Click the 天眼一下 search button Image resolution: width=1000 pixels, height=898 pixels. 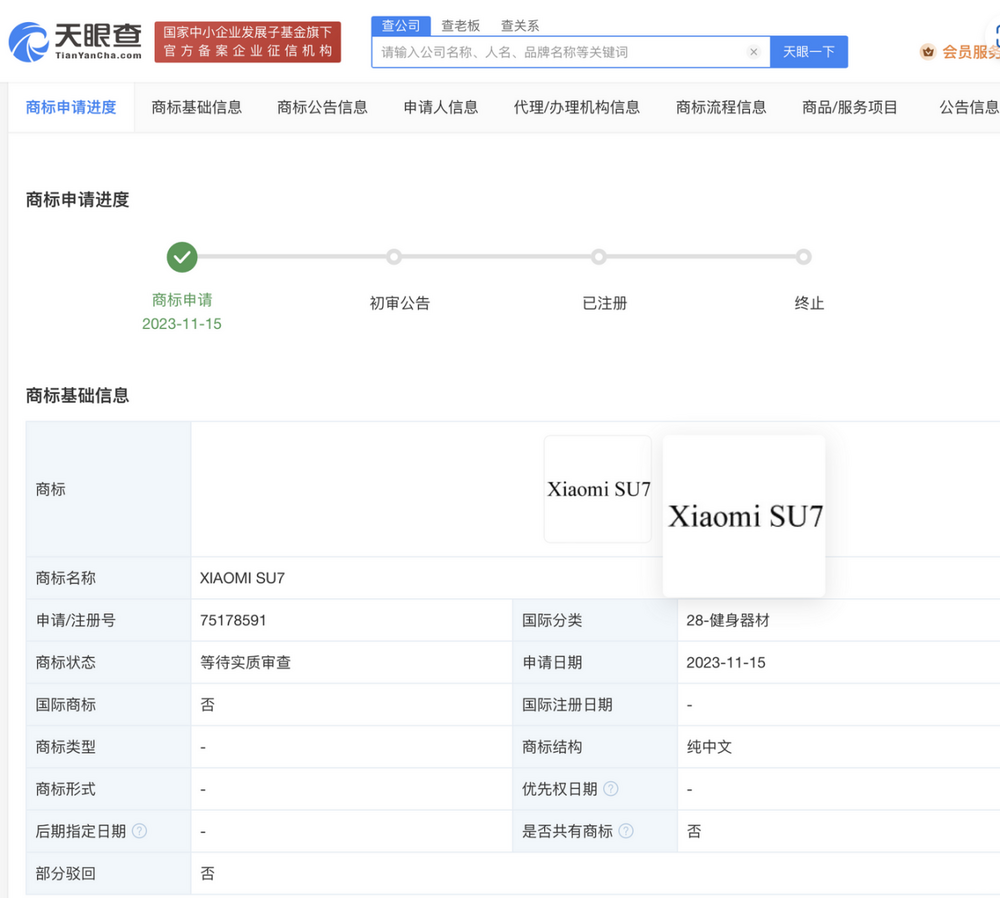click(x=810, y=51)
